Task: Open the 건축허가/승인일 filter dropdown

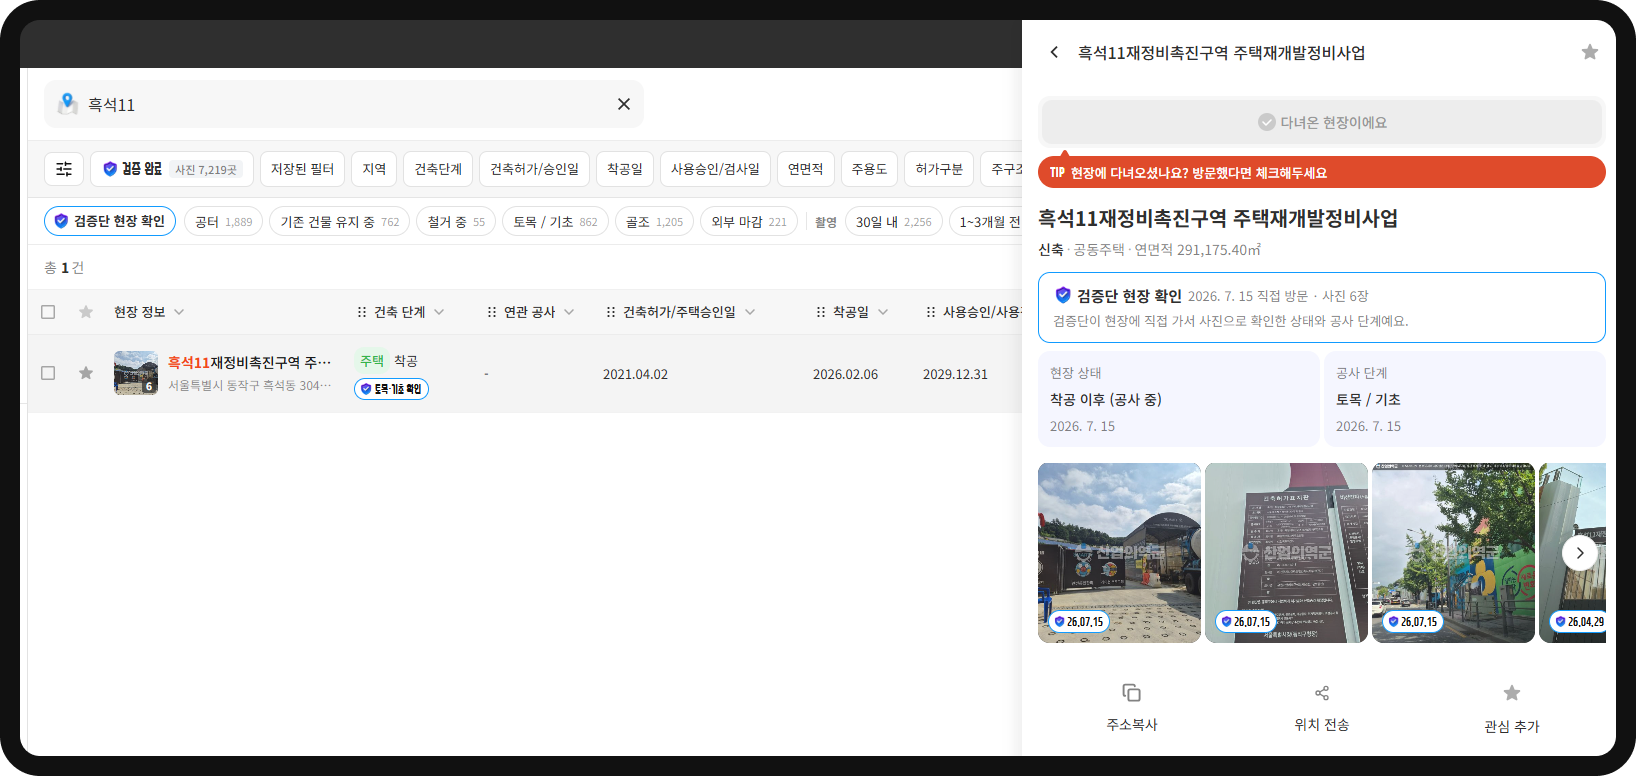Action: 534,169
